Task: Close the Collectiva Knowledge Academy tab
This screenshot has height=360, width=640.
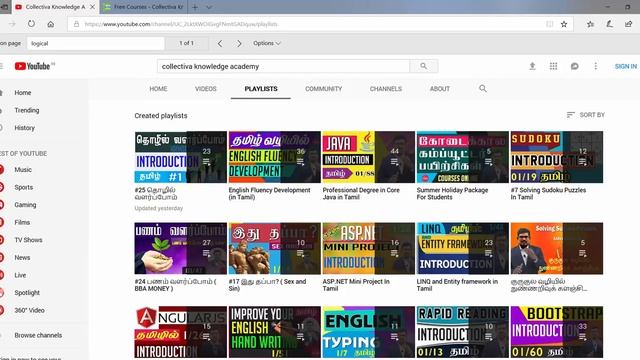Action: [93, 7]
